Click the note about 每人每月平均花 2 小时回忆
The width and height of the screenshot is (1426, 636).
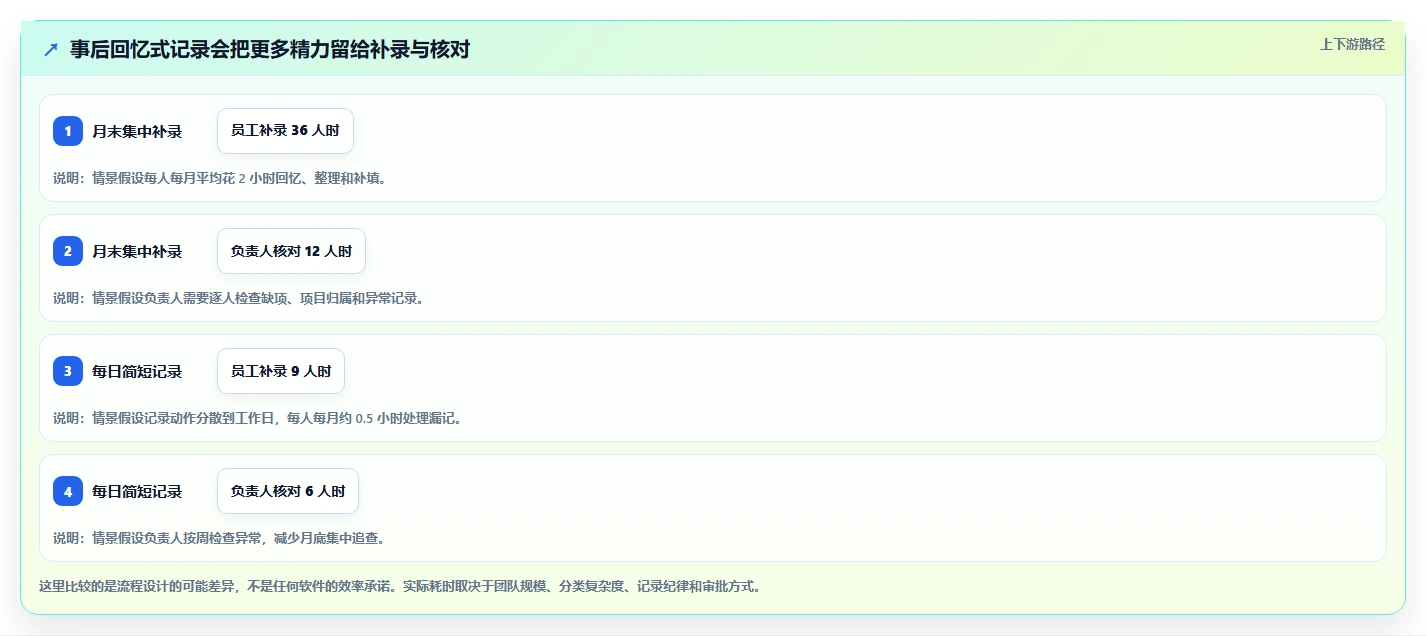pos(219,178)
